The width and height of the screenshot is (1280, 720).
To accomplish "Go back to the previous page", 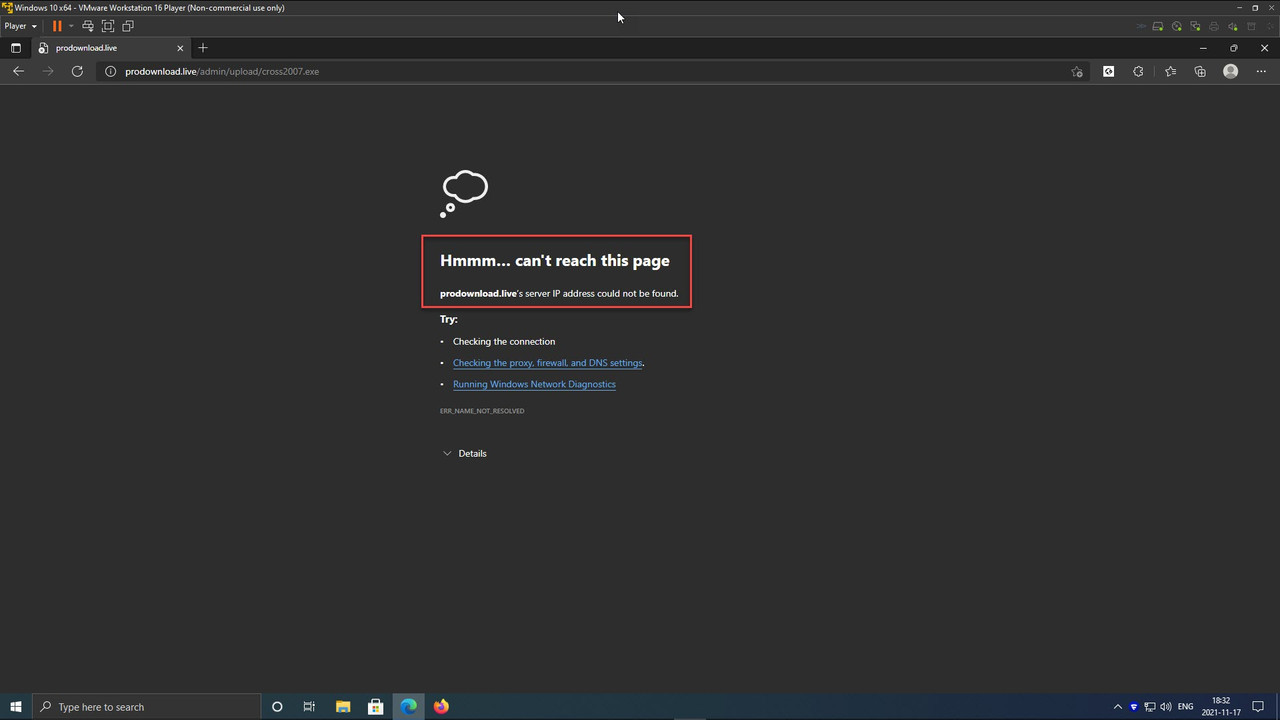I will click(18, 71).
